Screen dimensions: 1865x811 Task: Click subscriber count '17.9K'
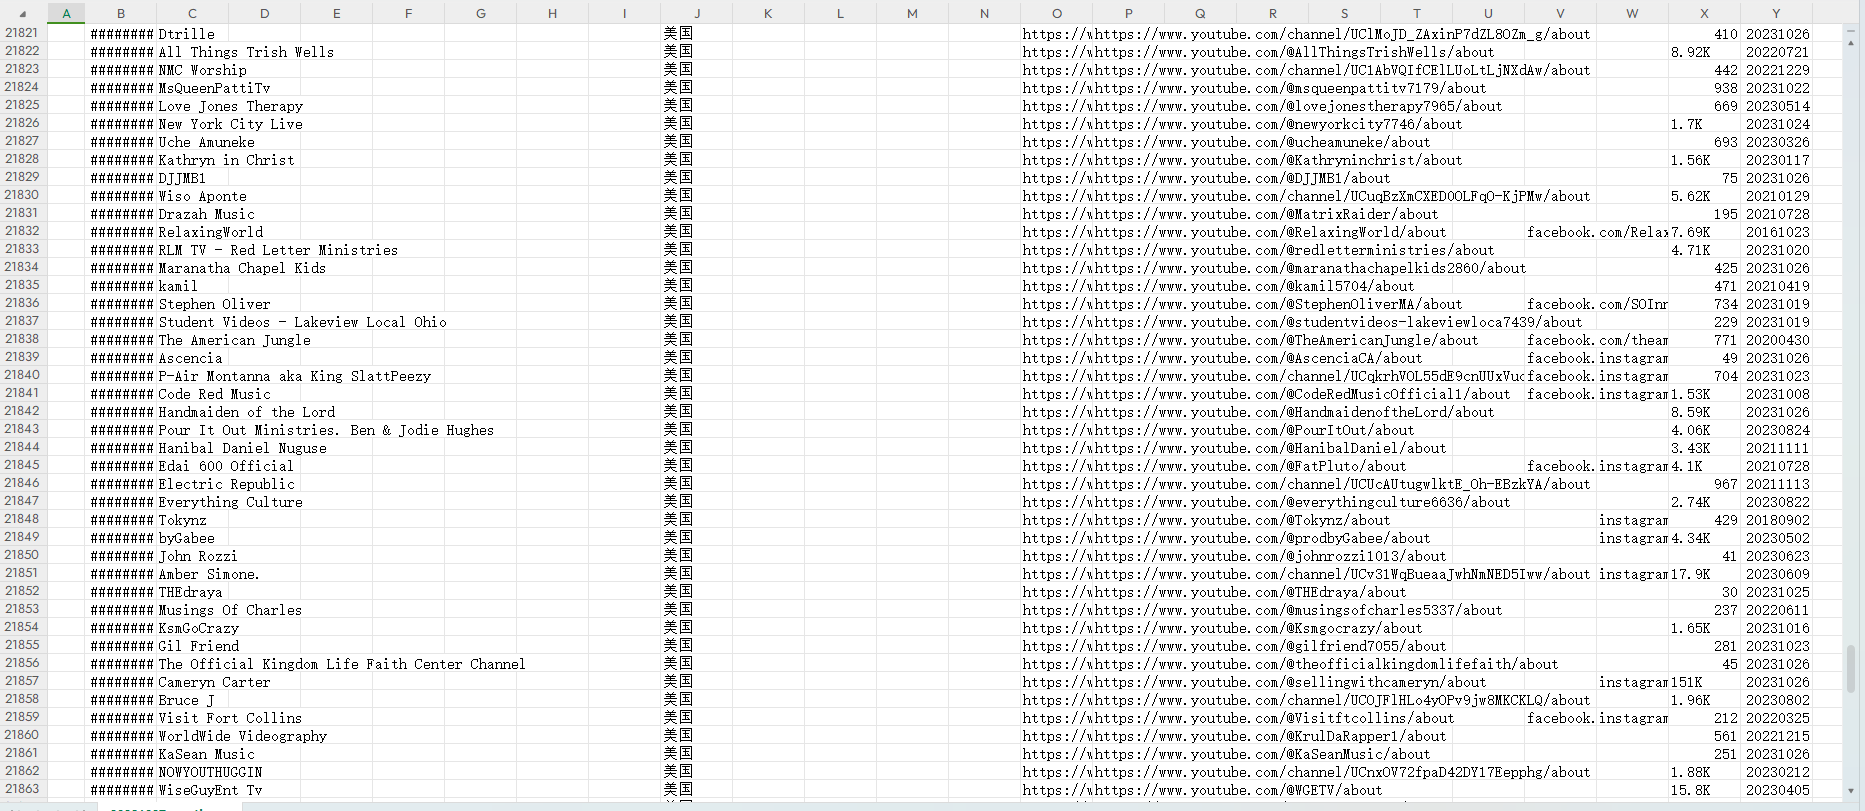(x=1690, y=574)
